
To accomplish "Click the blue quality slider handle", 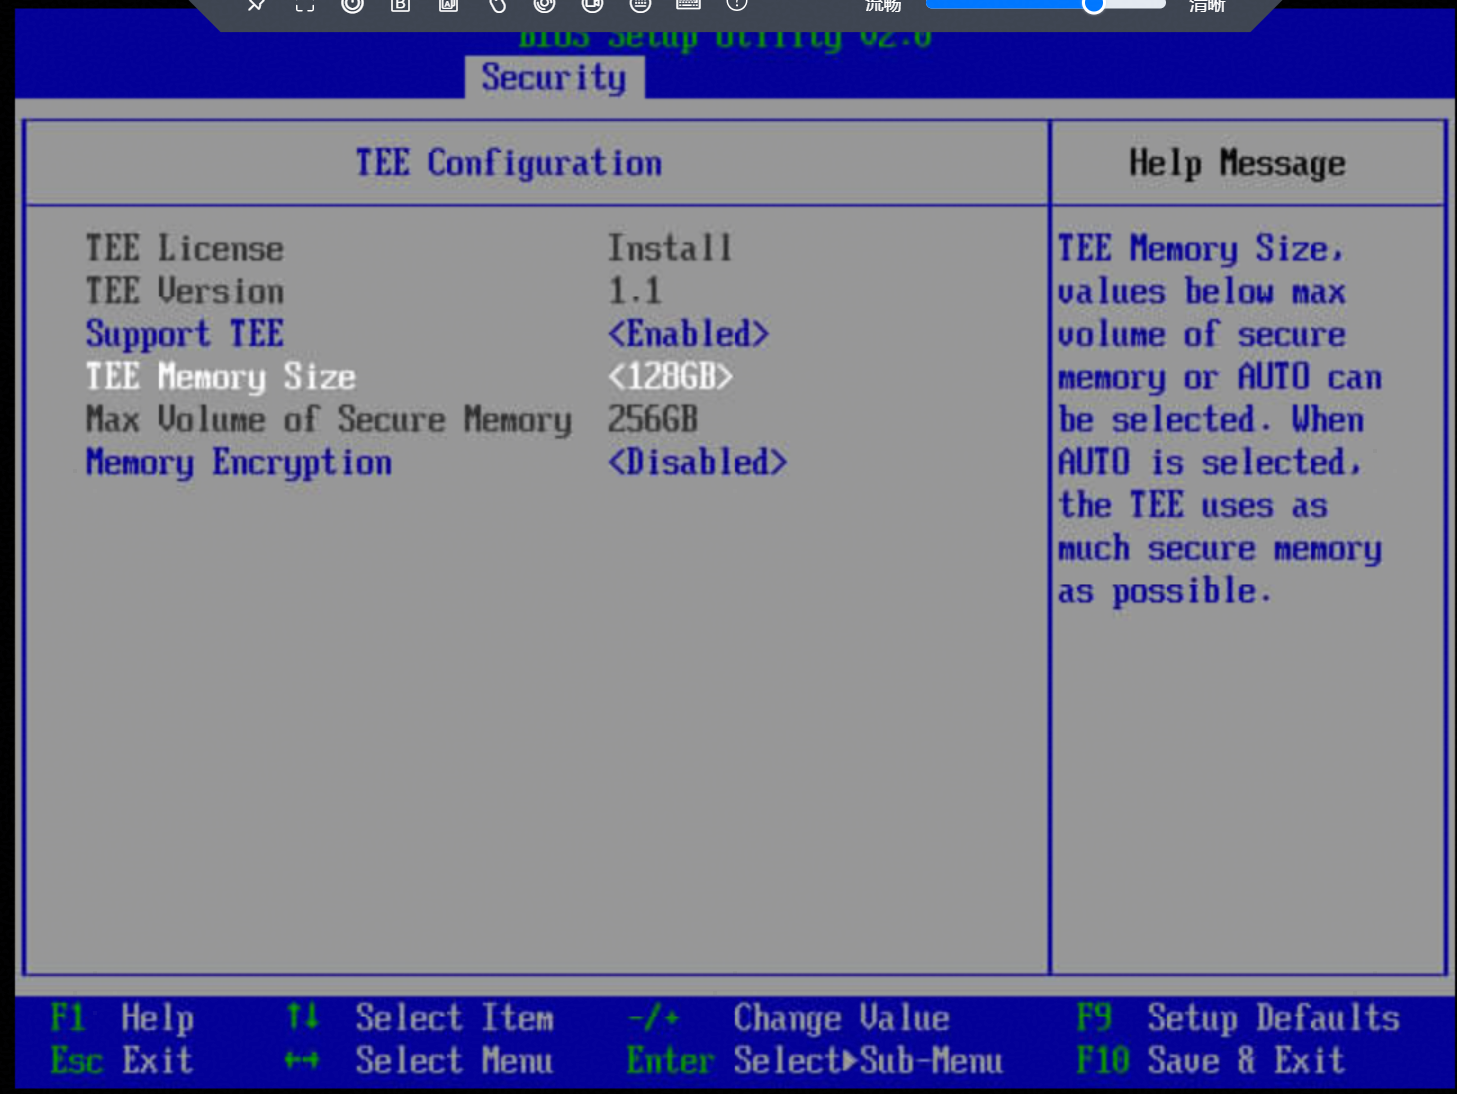I will 1093,6.
